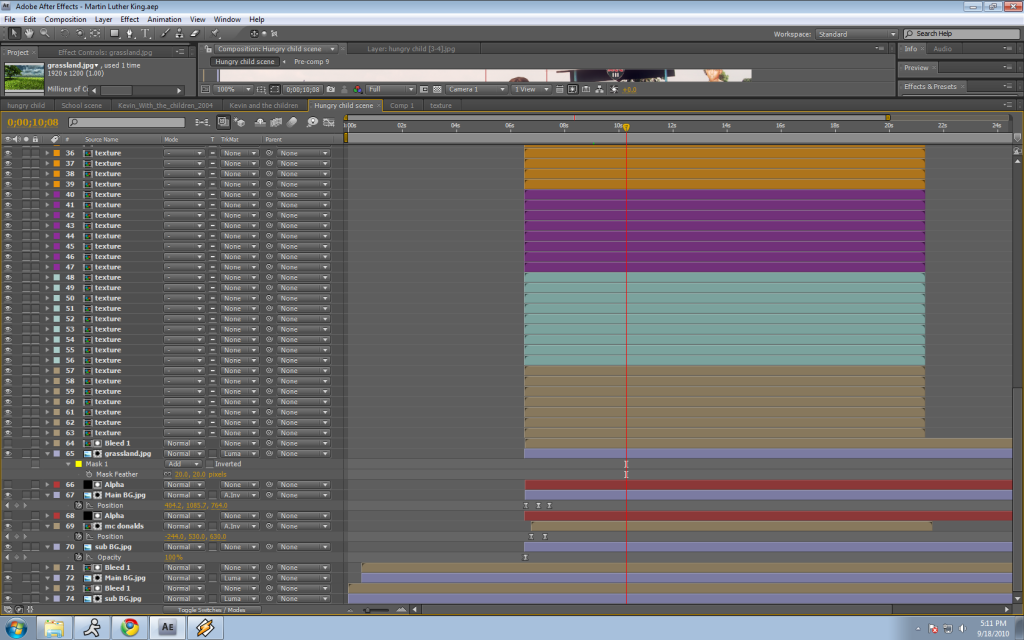Viewport: 1024px width, 640px height.
Task: Switch to the School scene timeline tab
Action: tap(81, 105)
